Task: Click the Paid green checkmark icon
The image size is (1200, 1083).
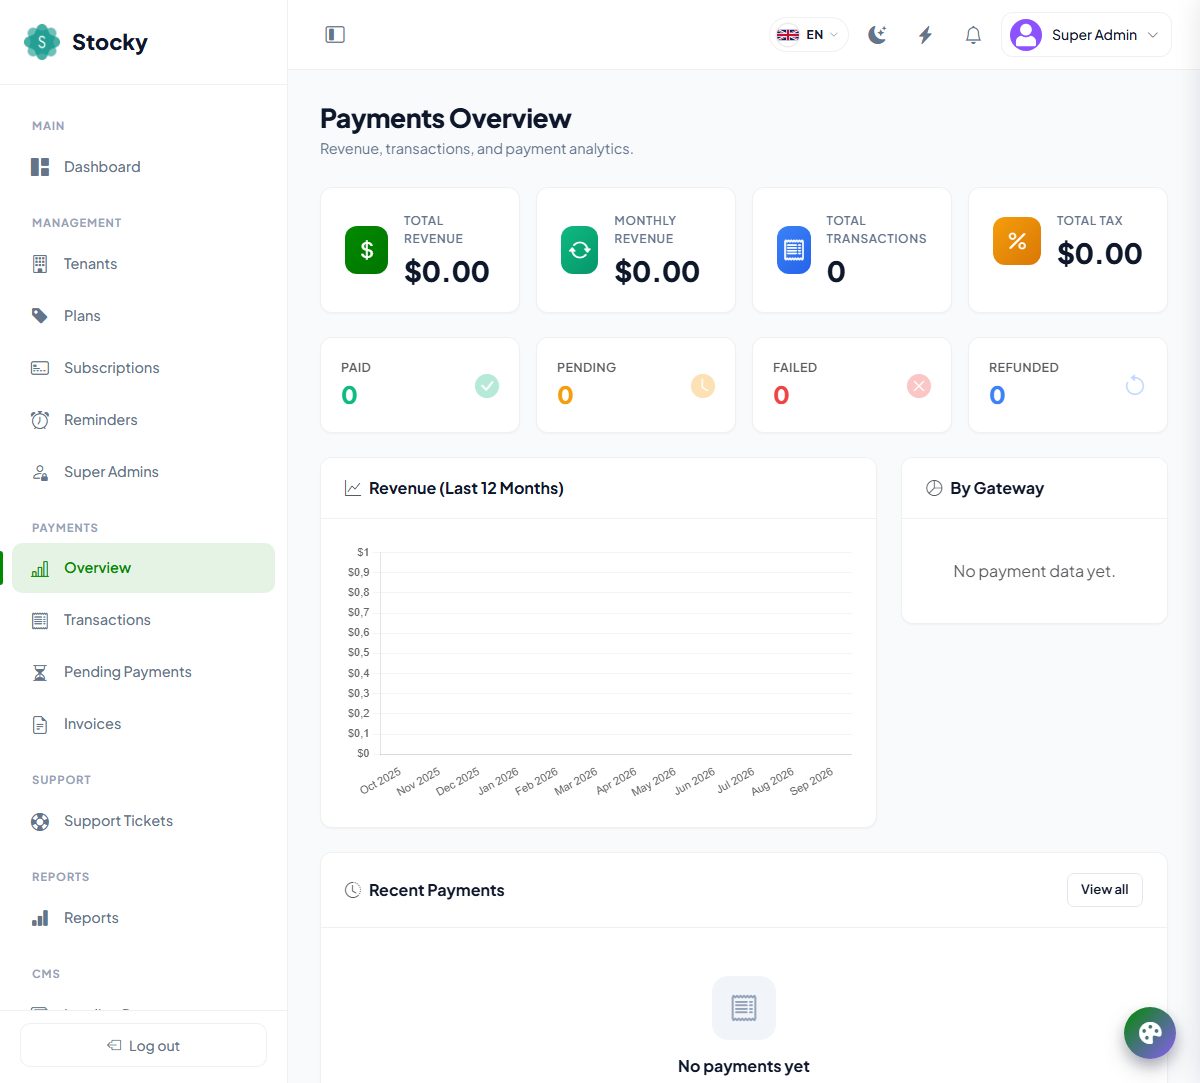Action: [487, 385]
